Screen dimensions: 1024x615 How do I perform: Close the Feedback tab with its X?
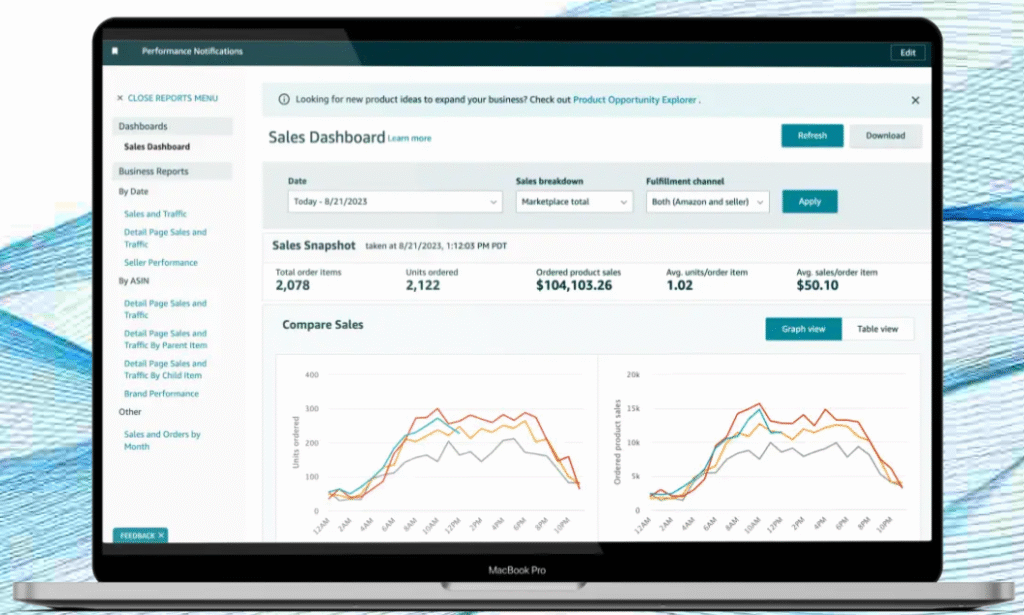(x=161, y=535)
